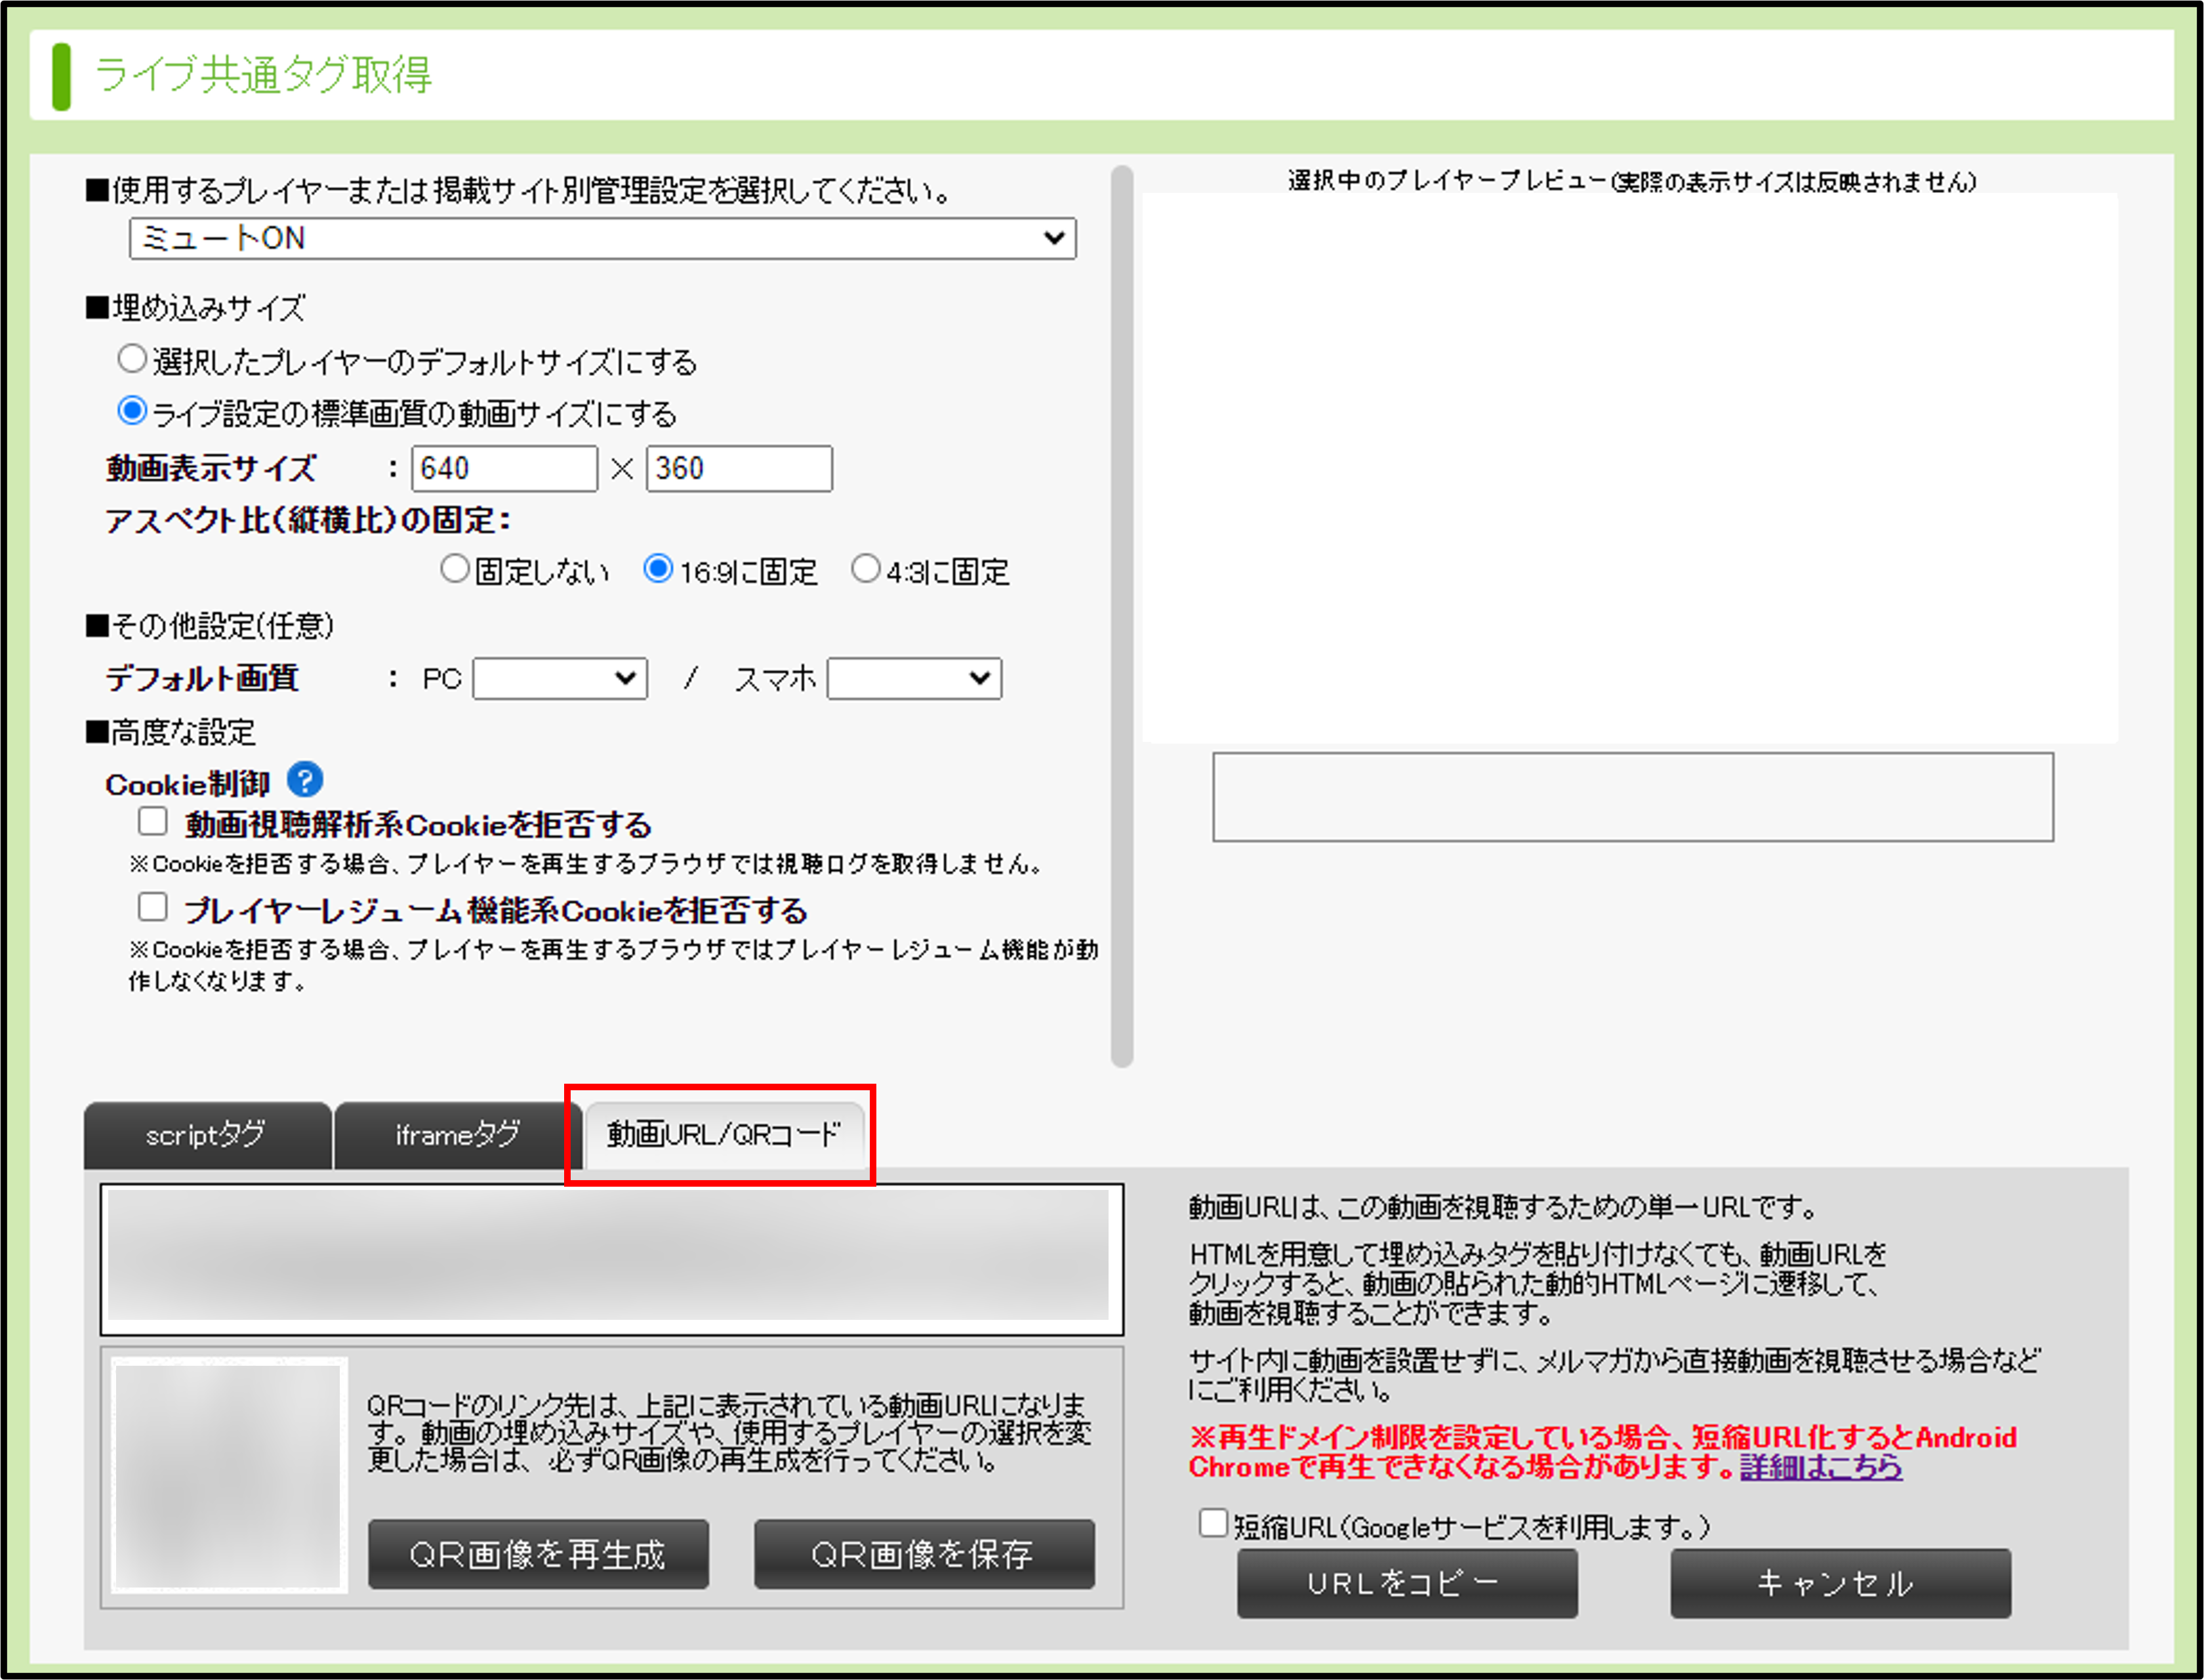Choose the 4:3に固定 aspect ratio option
This screenshot has width=2204, height=1680.
[x=865, y=569]
